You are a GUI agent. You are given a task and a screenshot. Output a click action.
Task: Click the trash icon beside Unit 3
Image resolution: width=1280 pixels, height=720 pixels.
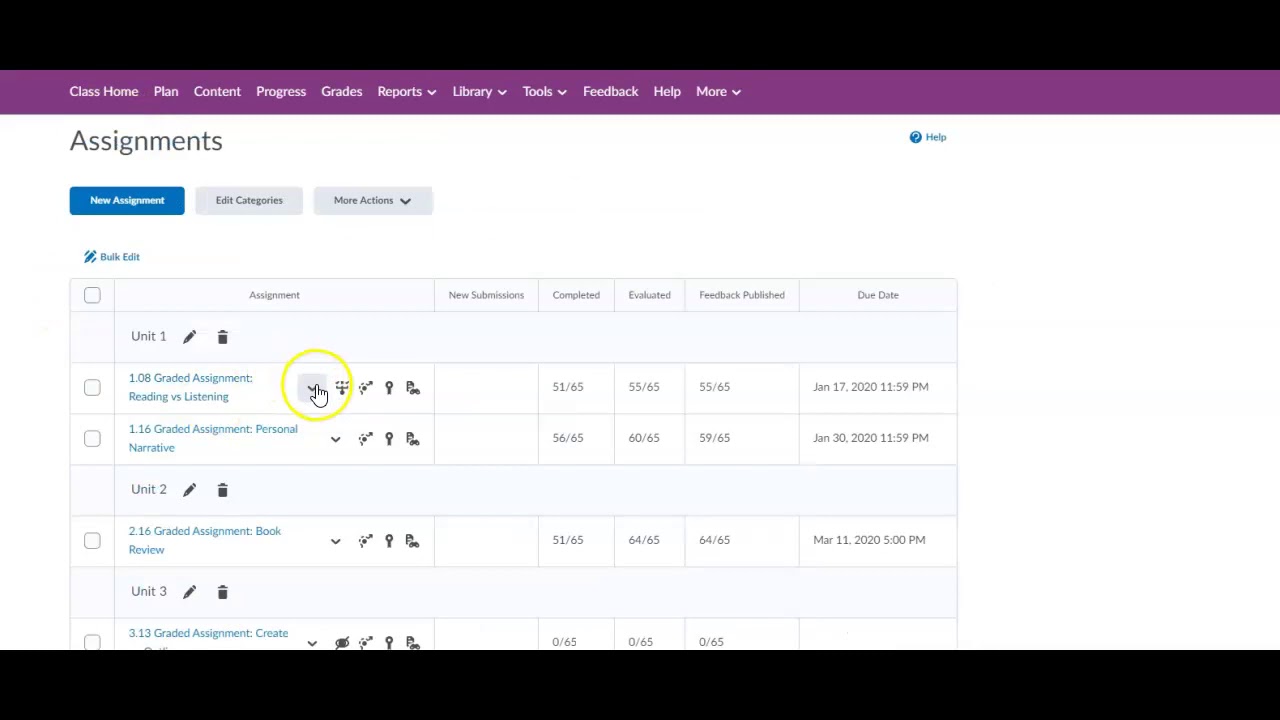click(x=222, y=592)
